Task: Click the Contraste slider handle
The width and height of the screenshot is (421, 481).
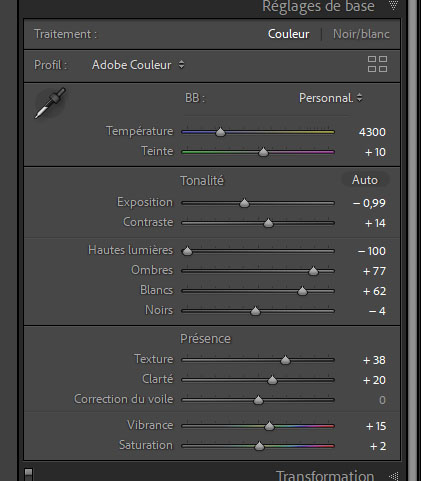Action: (268, 223)
